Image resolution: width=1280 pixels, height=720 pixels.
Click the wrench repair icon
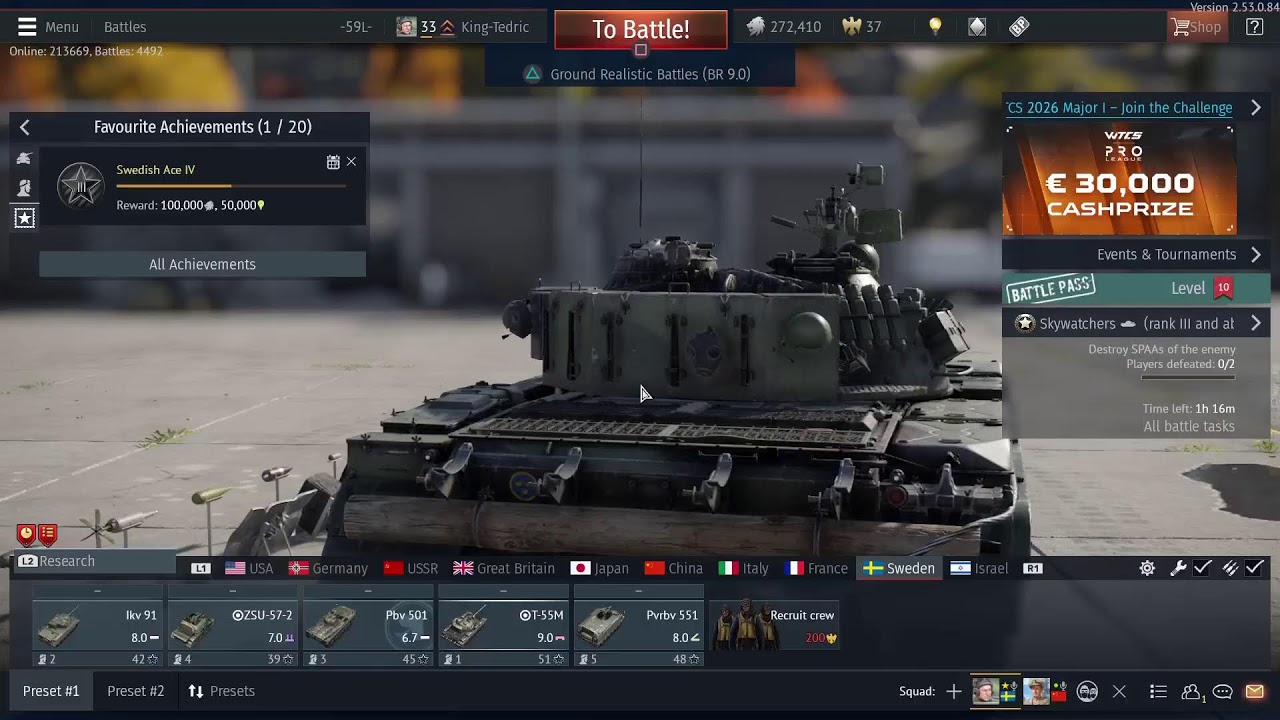[1178, 568]
